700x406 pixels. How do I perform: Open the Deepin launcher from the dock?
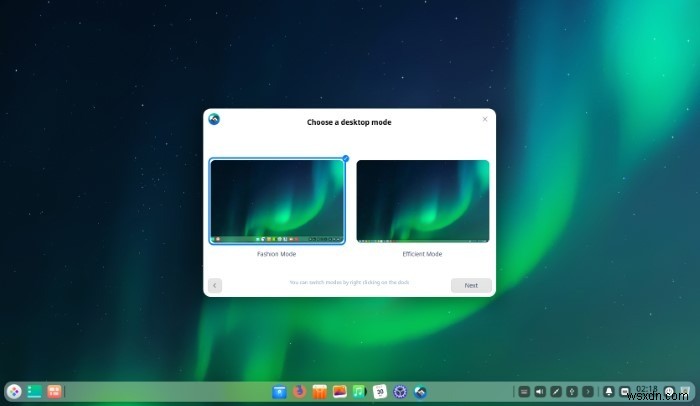(14, 392)
